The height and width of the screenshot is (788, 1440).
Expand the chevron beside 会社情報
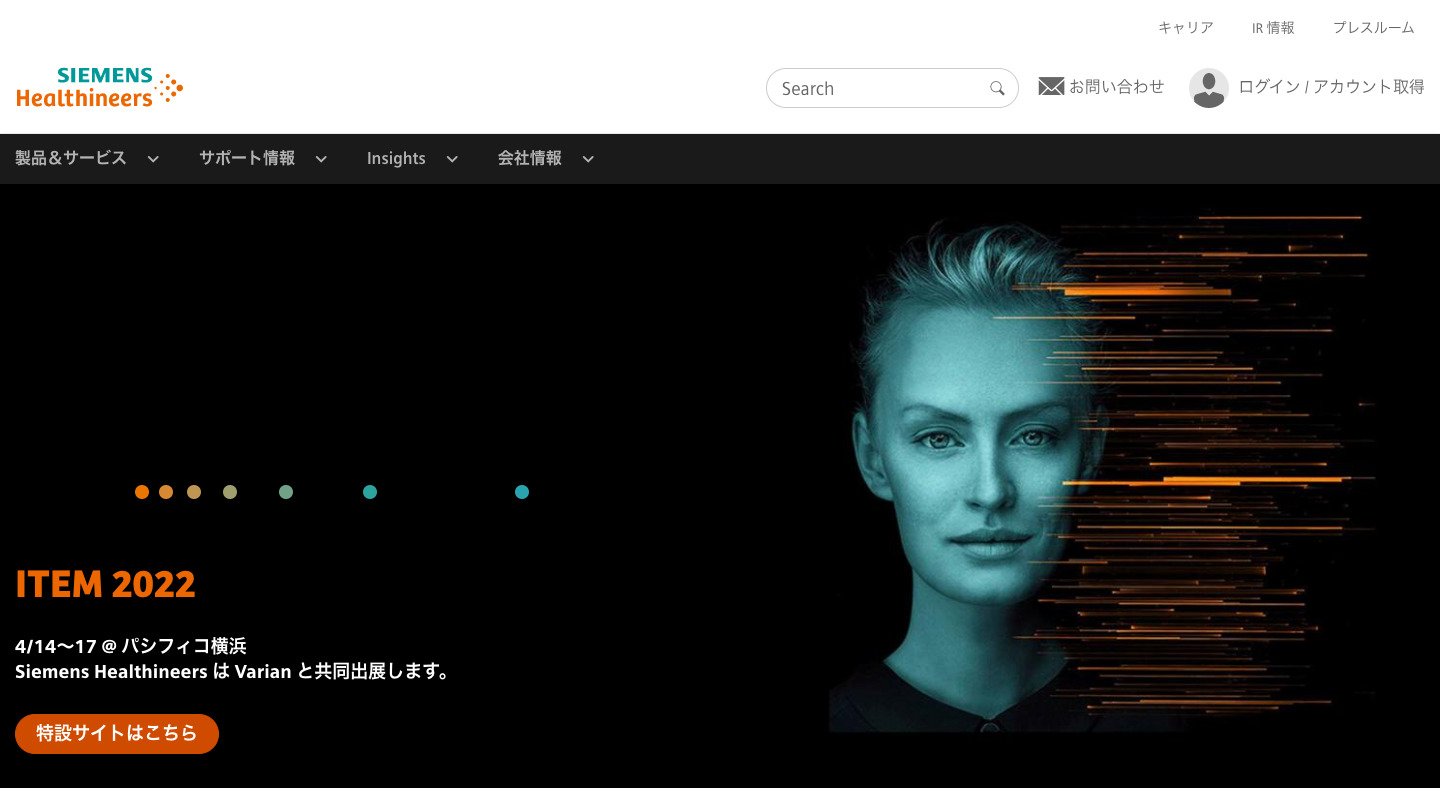pyautogui.click(x=588, y=159)
